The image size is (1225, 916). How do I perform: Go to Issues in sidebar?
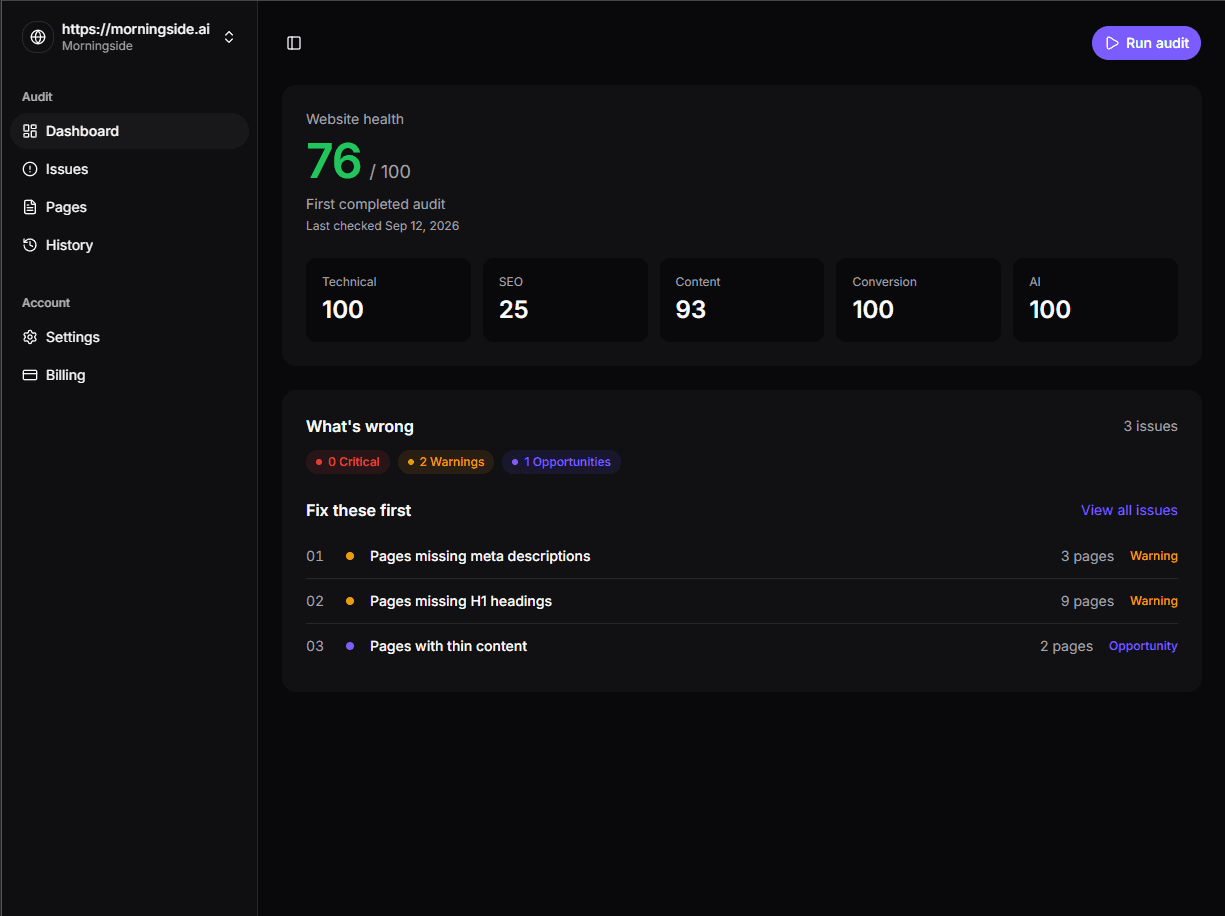(129, 169)
